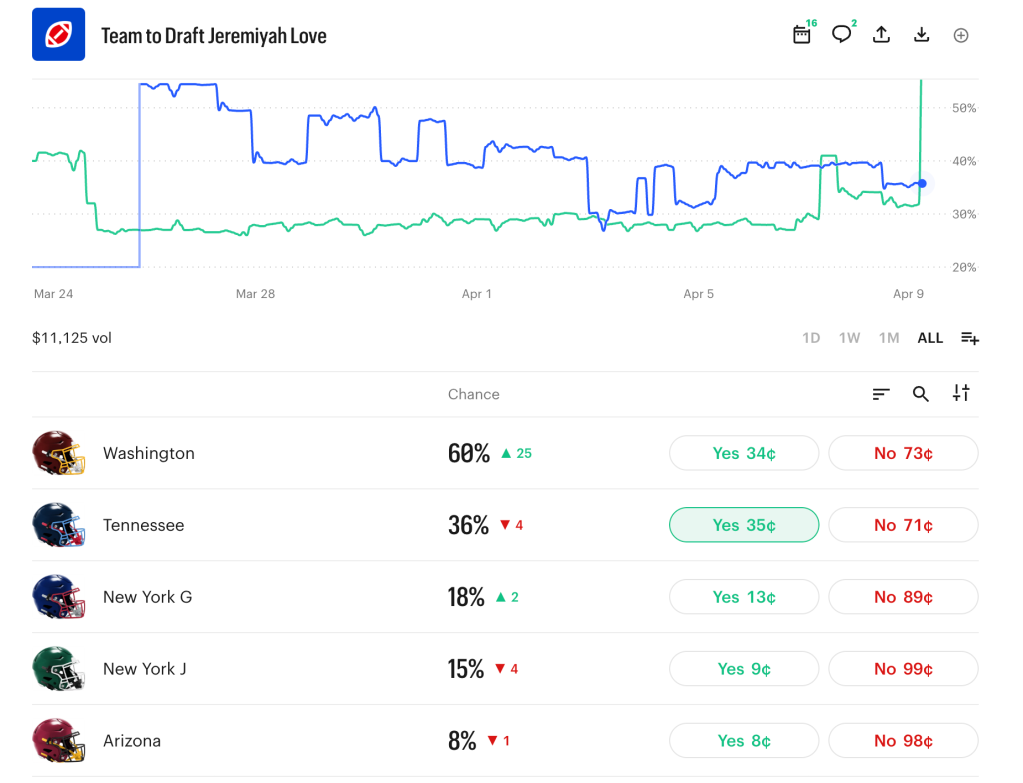Switch chart to the 1D range
The height and width of the screenshot is (783, 1023).
point(810,338)
